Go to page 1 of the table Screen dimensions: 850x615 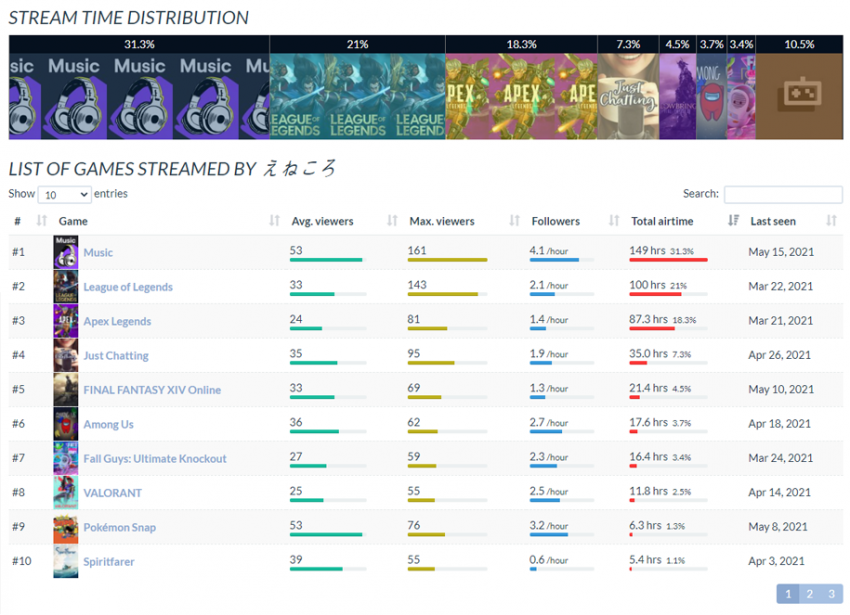click(x=788, y=594)
